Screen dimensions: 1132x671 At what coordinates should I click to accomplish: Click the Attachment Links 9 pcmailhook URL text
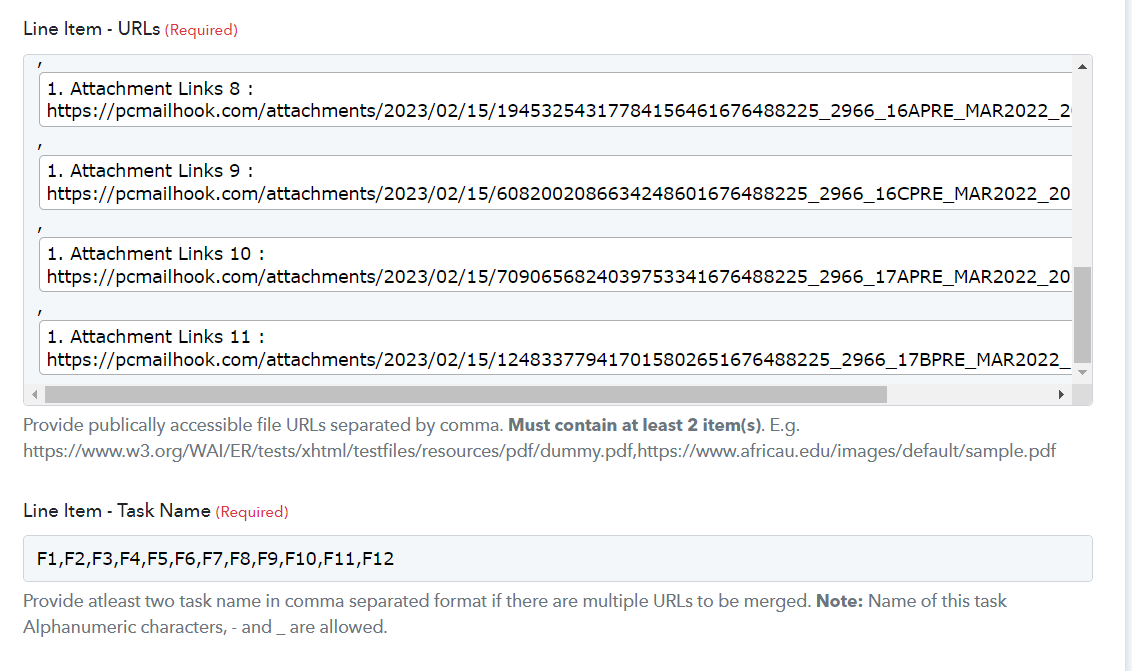coord(558,194)
